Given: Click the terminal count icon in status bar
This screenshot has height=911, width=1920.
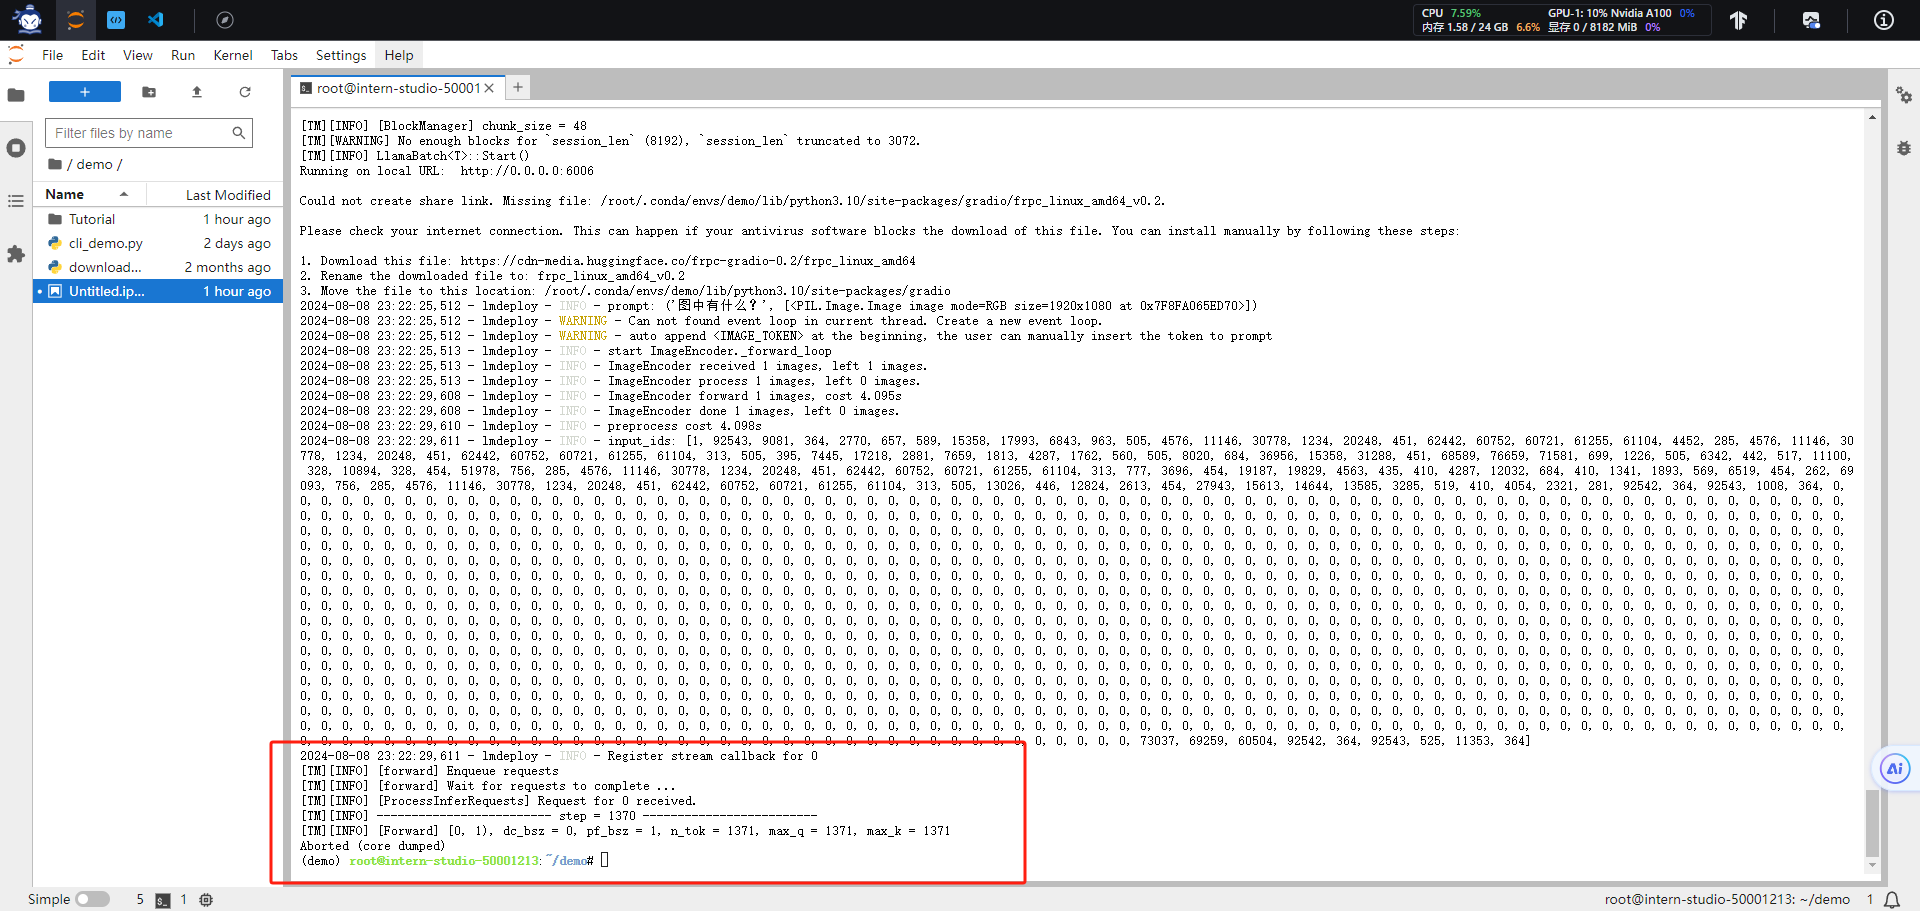Looking at the screenshot, I should click(163, 900).
